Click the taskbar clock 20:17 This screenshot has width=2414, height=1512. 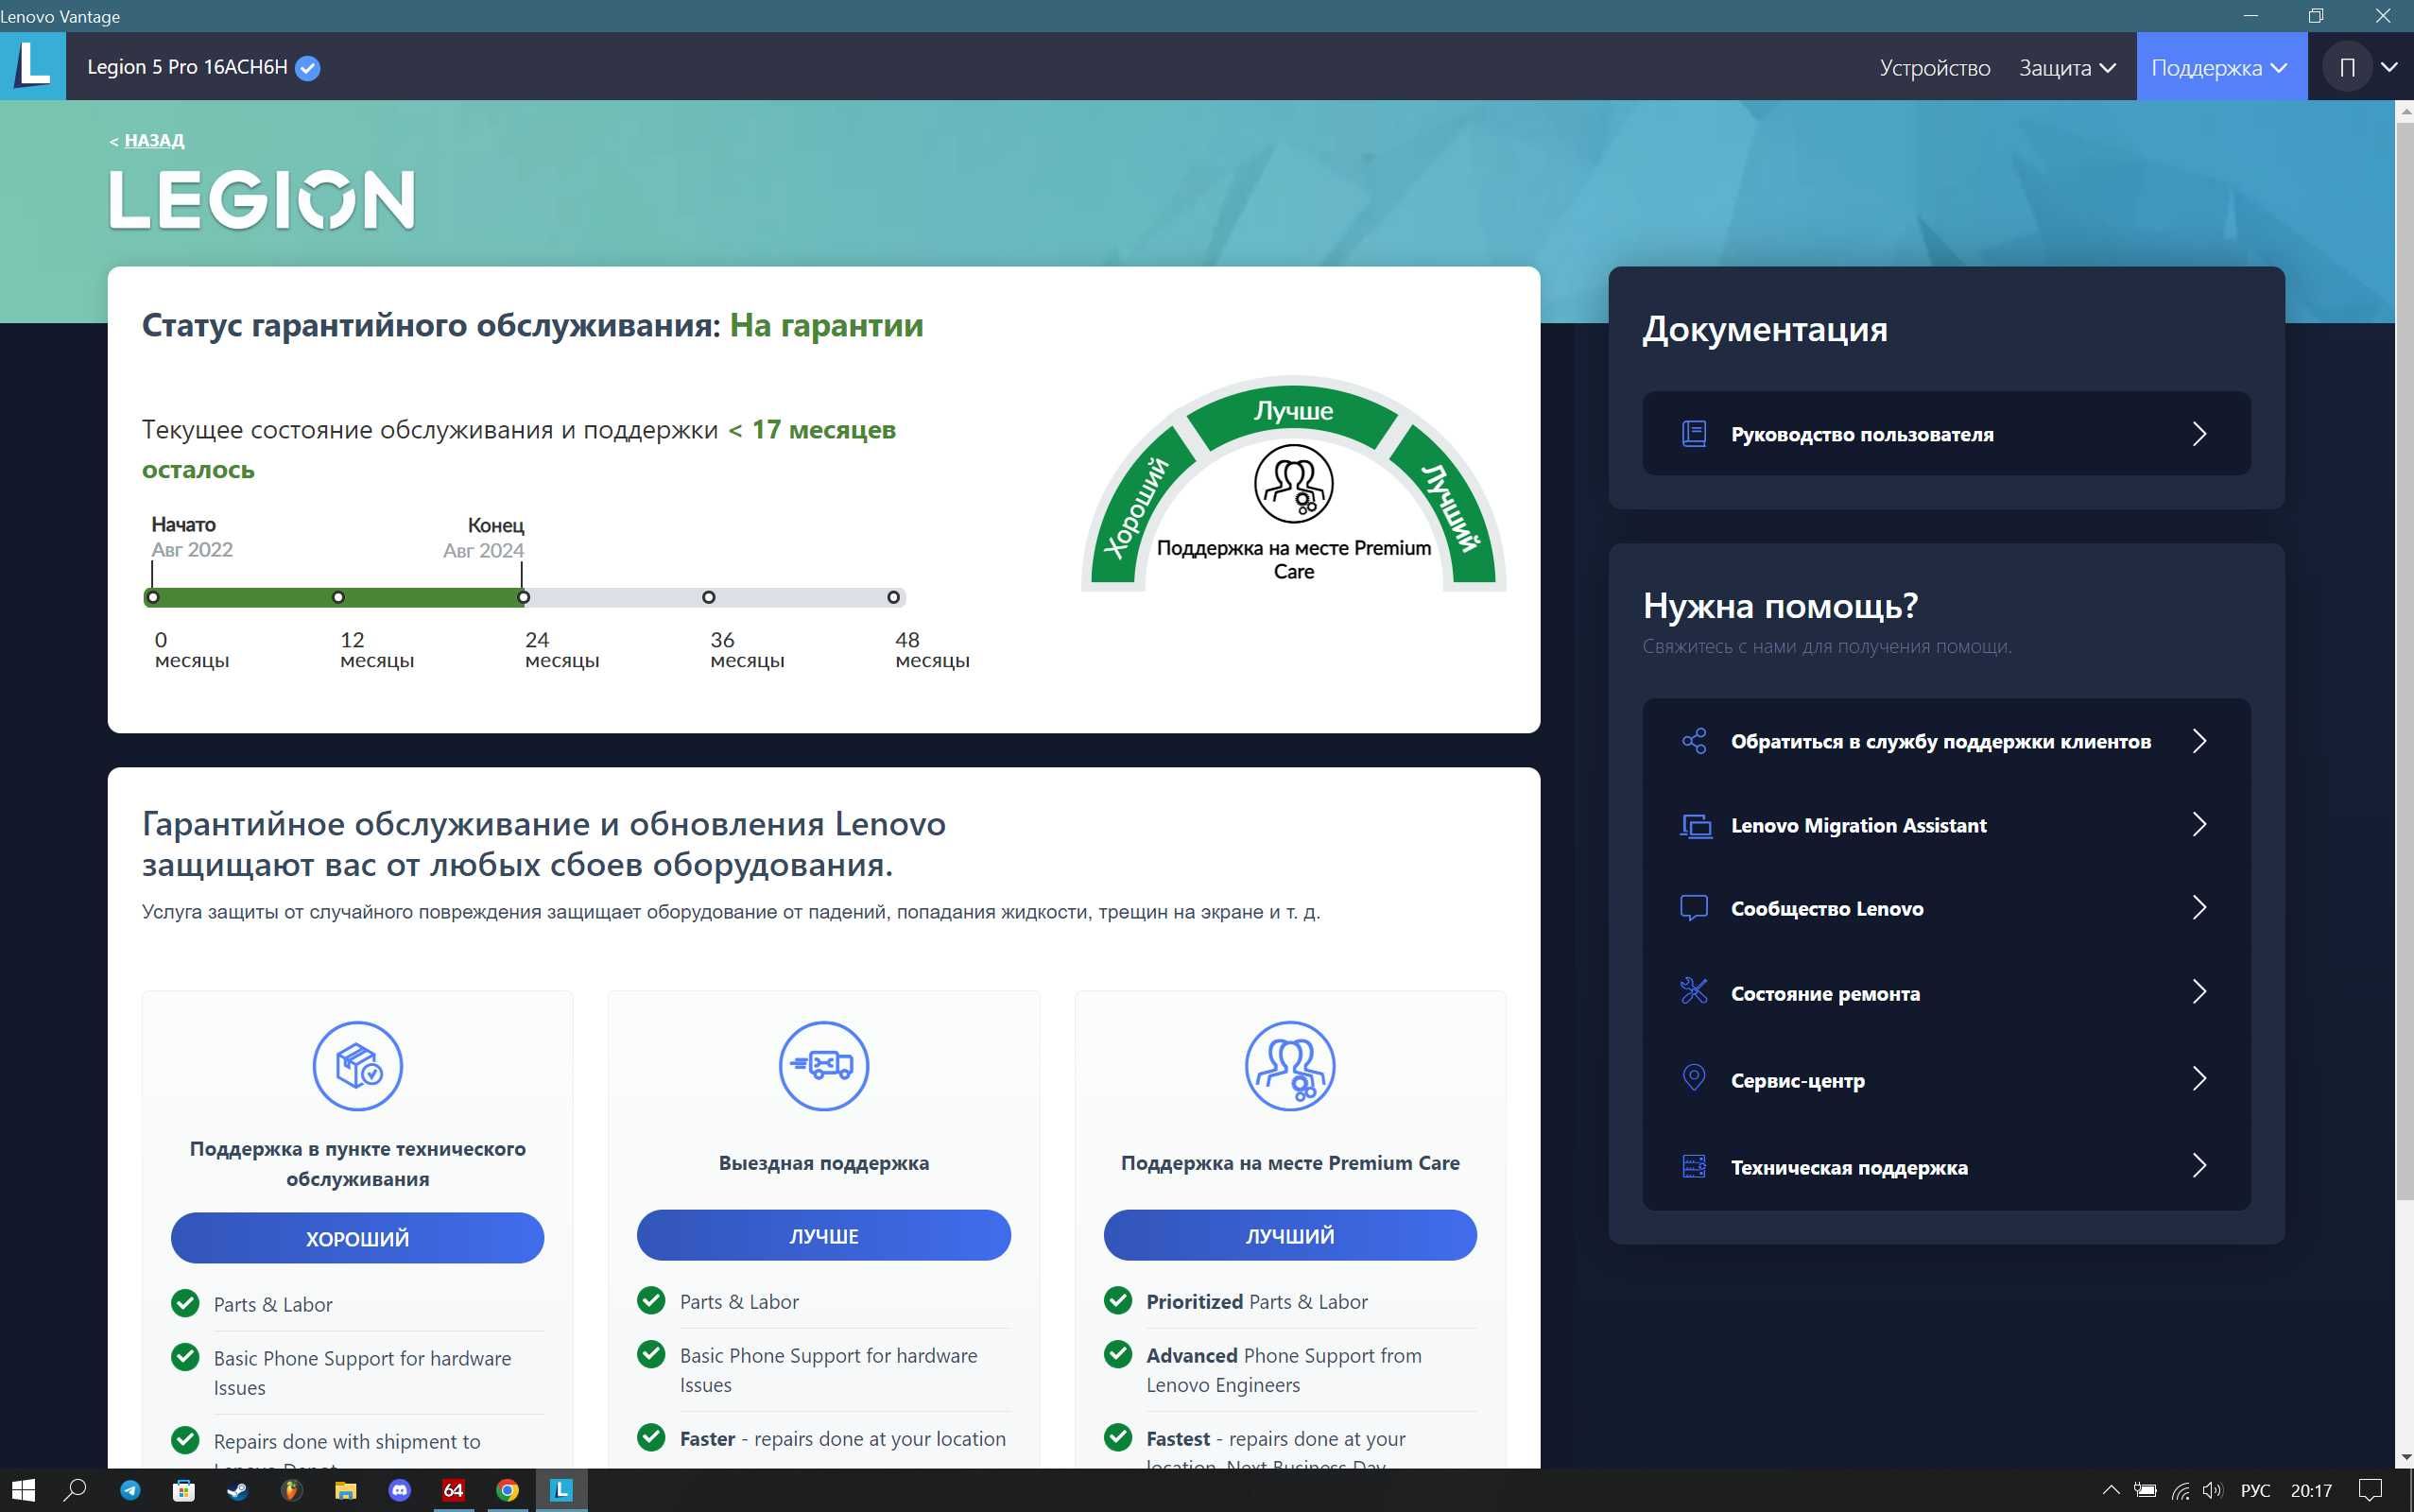(2311, 1490)
